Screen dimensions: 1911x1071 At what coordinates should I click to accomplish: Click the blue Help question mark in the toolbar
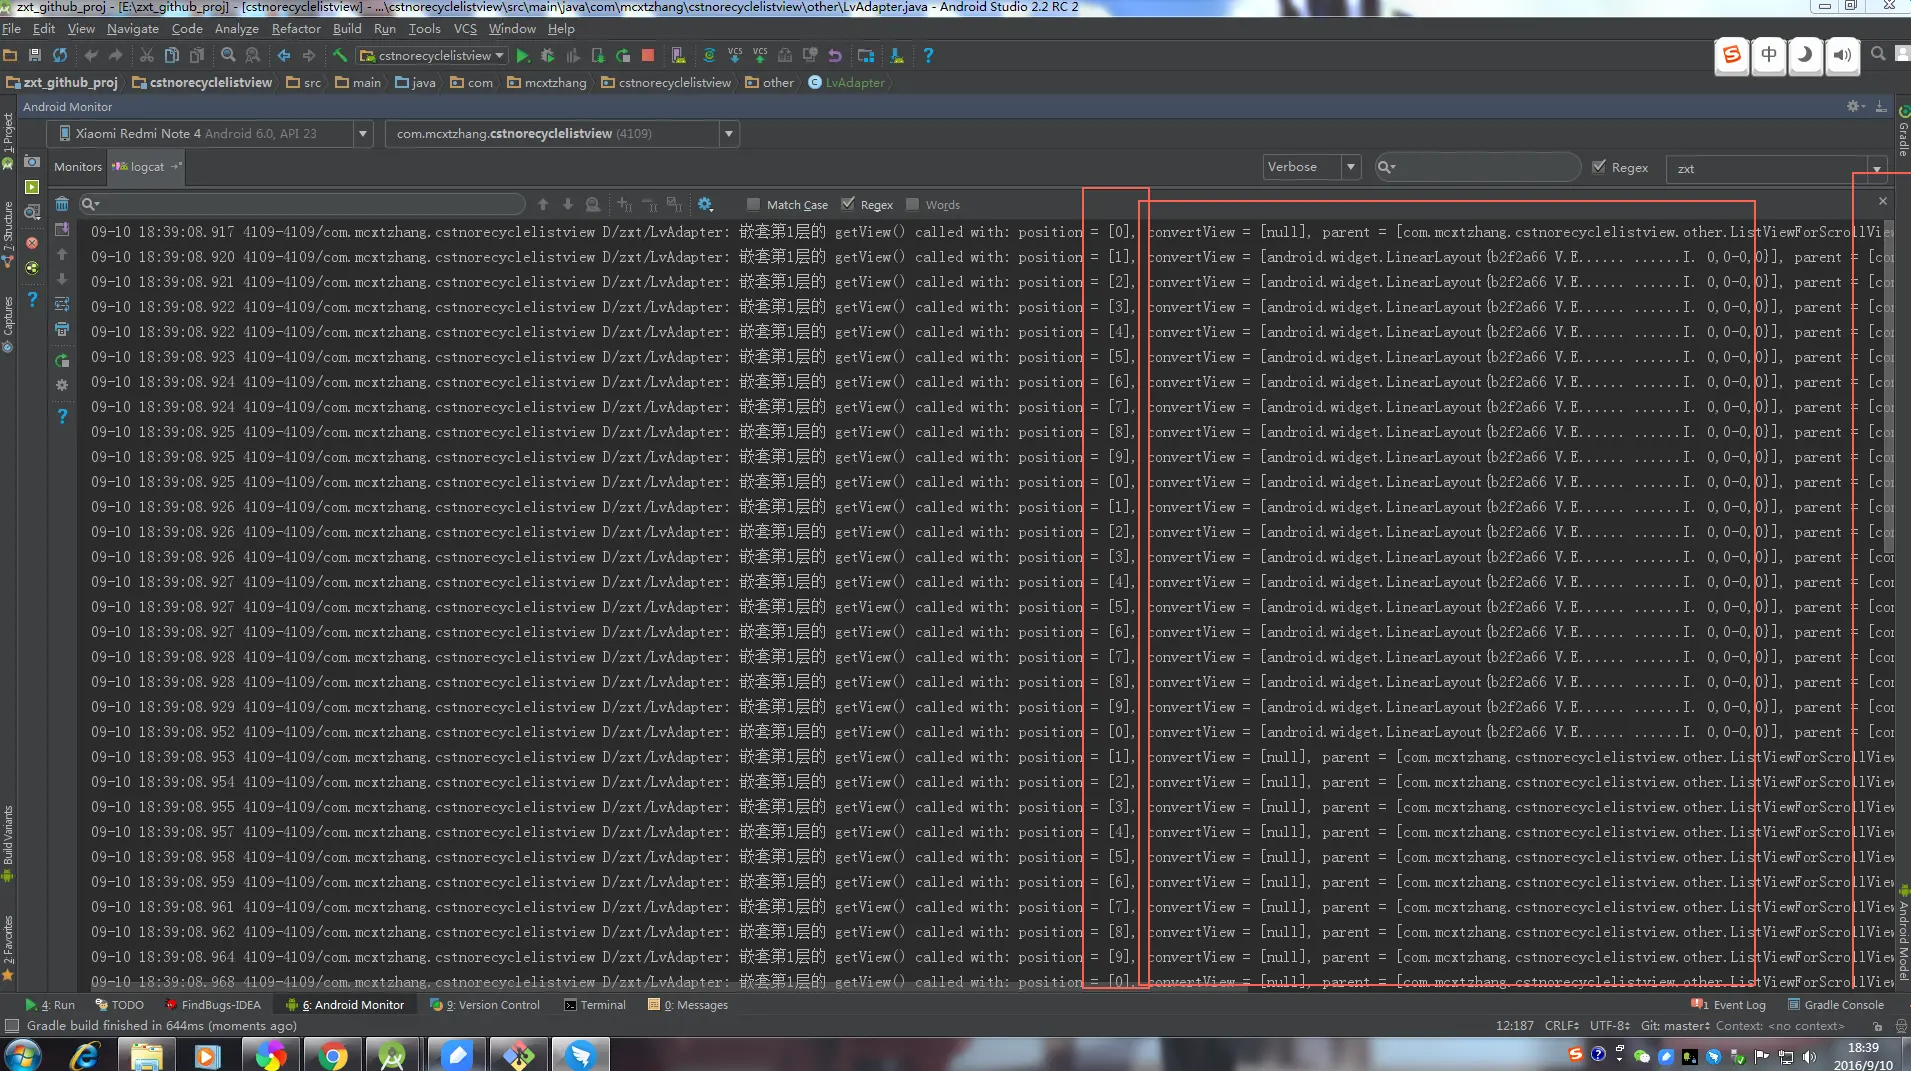click(928, 56)
